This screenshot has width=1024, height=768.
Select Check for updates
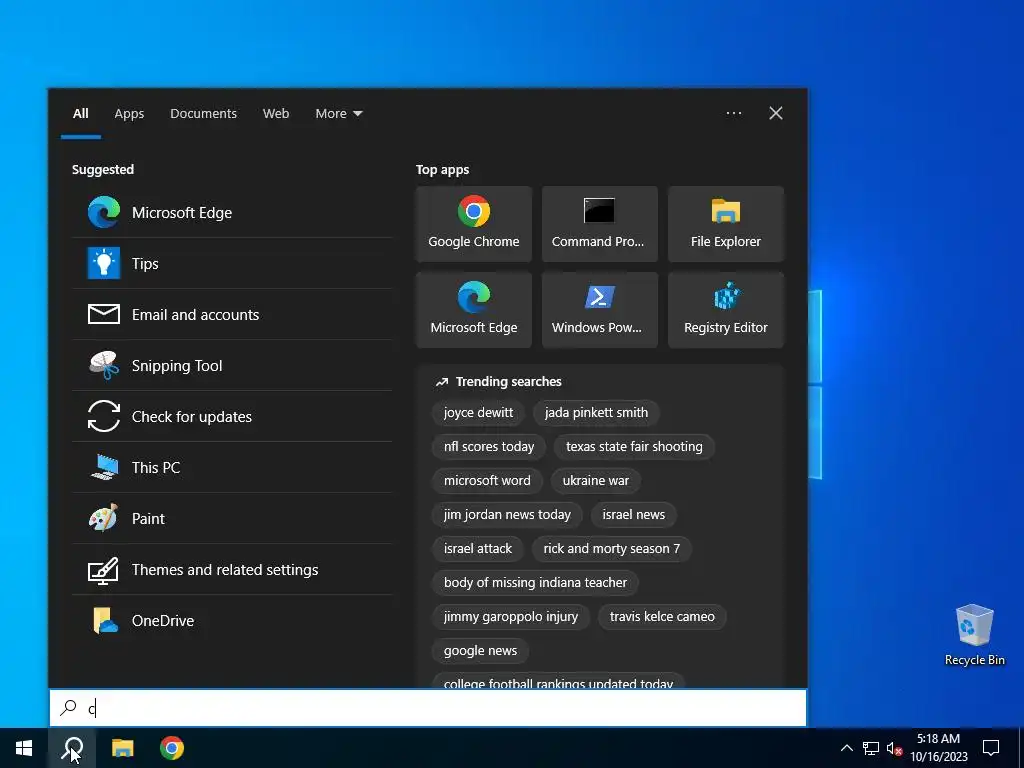coord(232,416)
